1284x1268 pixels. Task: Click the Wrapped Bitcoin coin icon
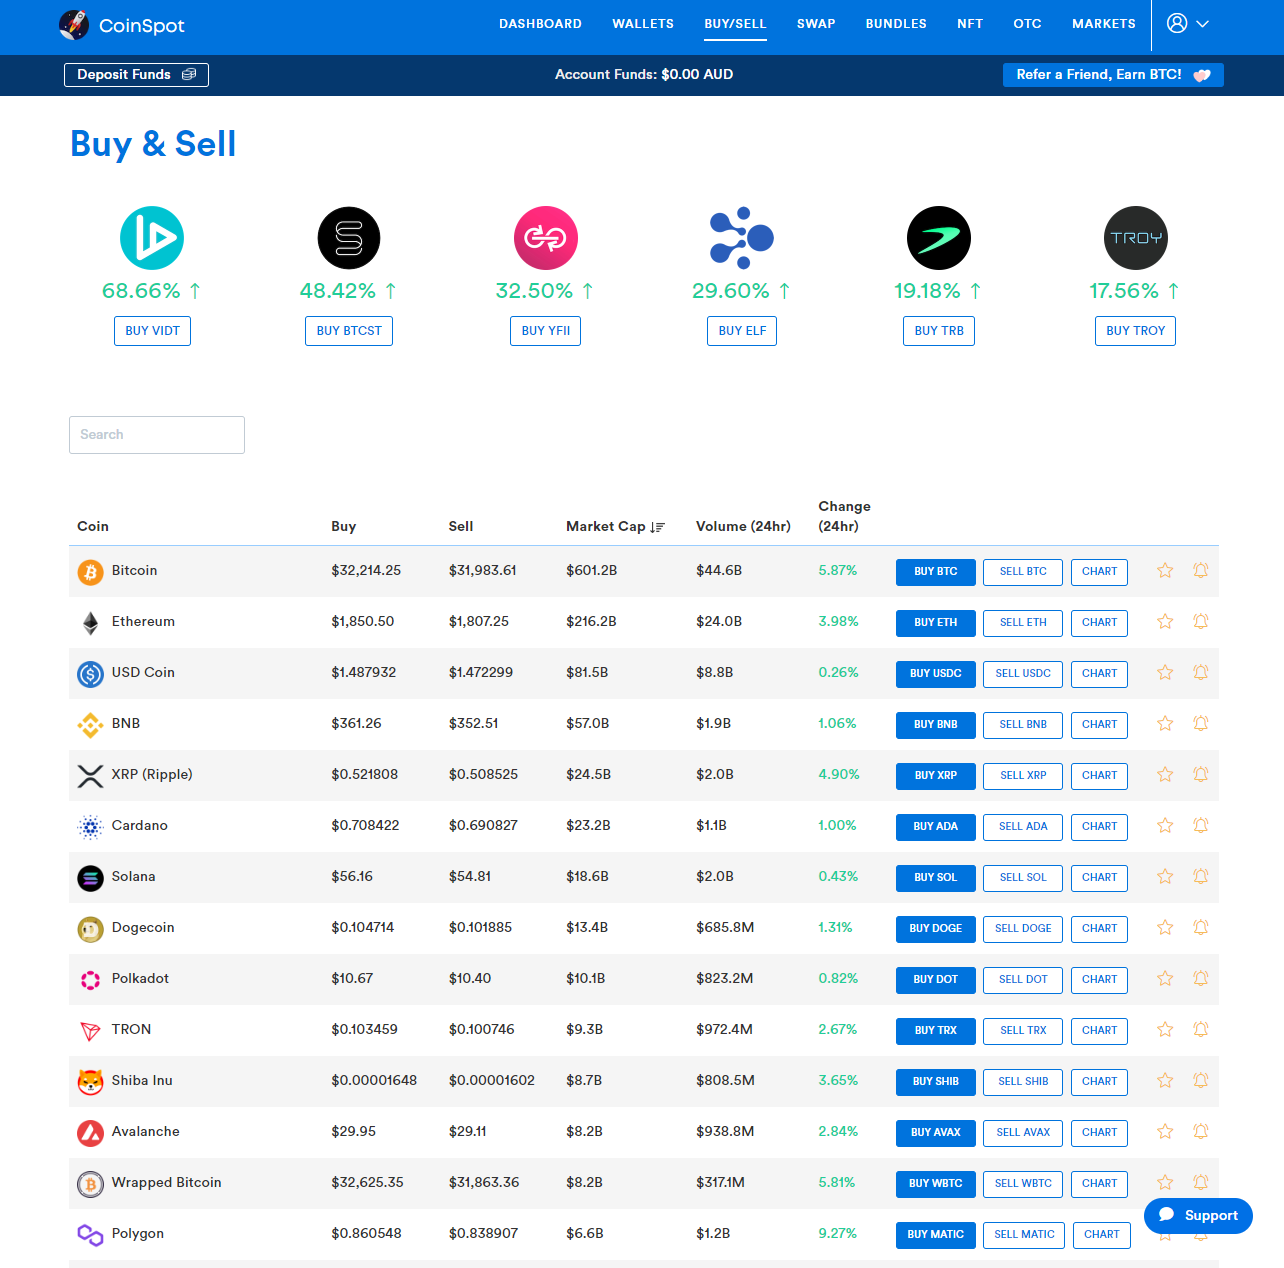coord(90,1184)
